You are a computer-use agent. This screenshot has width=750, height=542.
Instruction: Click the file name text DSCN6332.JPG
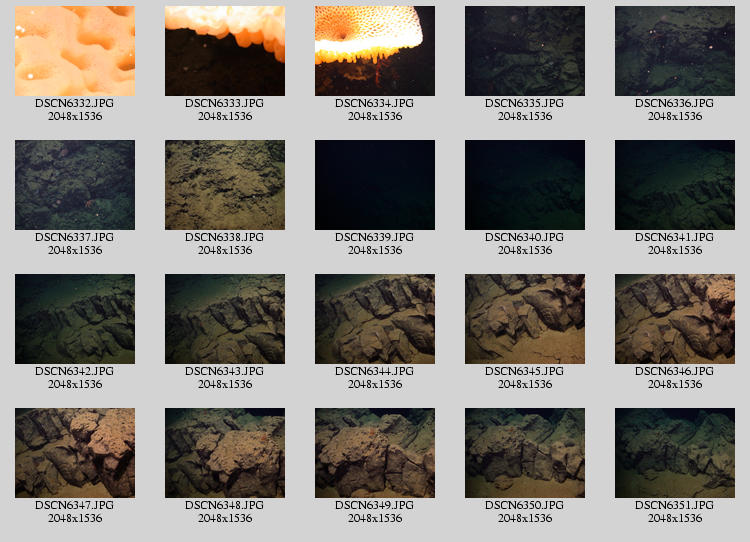point(75,103)
